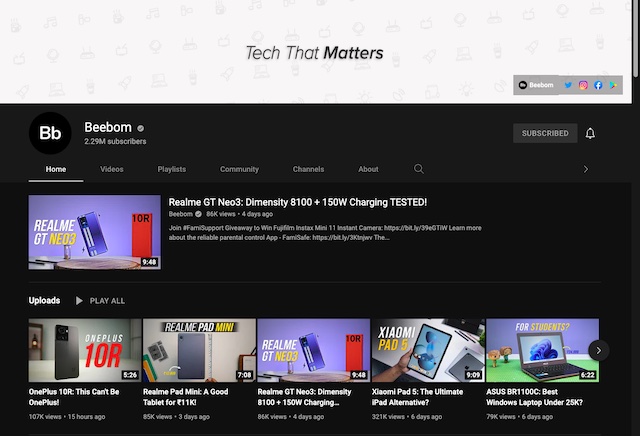Click the Beebom website link in the banner
The image size is (640, 436).
(536, 85)
